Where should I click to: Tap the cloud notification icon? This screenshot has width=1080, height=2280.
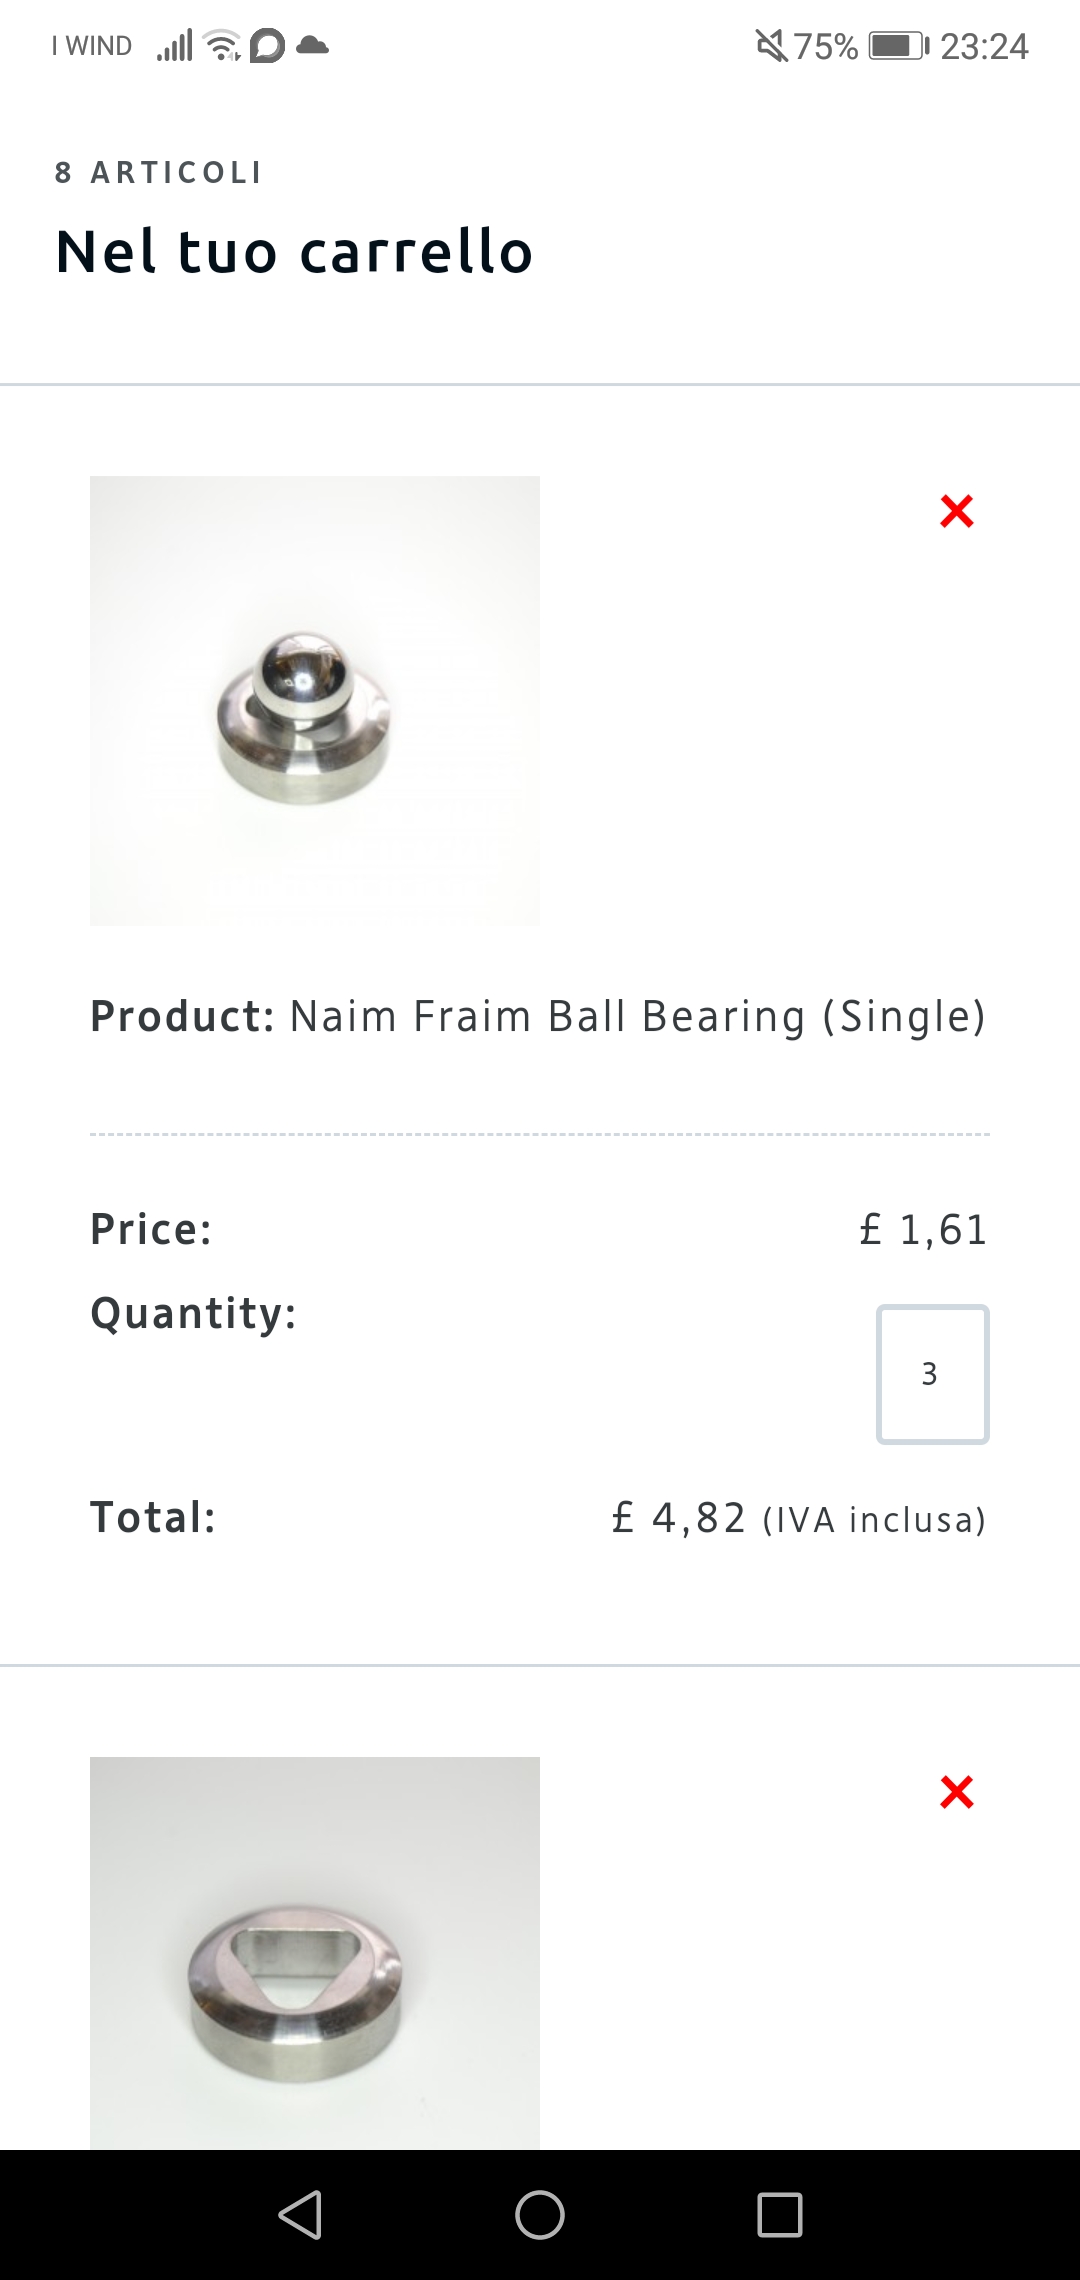[313, 45]
